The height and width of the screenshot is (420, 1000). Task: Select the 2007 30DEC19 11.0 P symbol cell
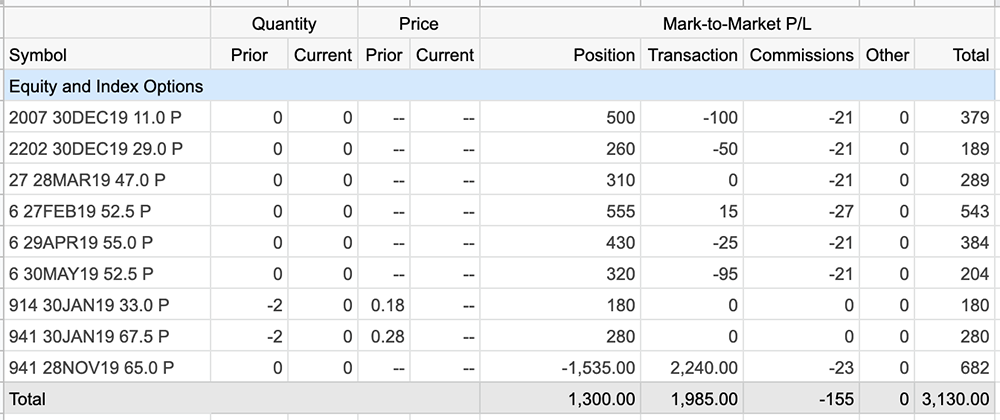pos(108,117)
